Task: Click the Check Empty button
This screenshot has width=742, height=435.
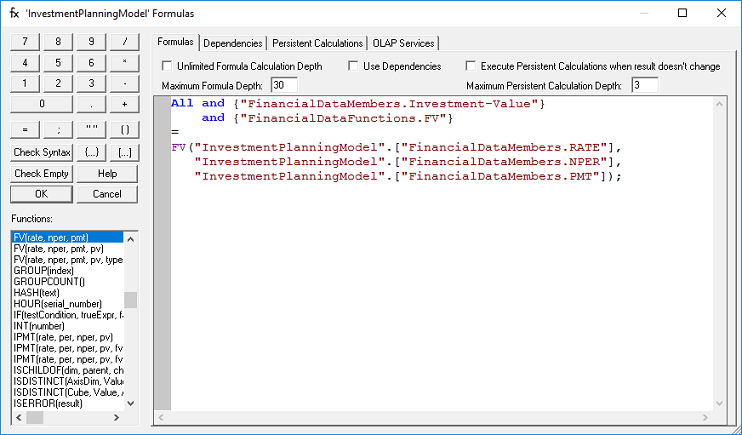Action: click(42, 173)
